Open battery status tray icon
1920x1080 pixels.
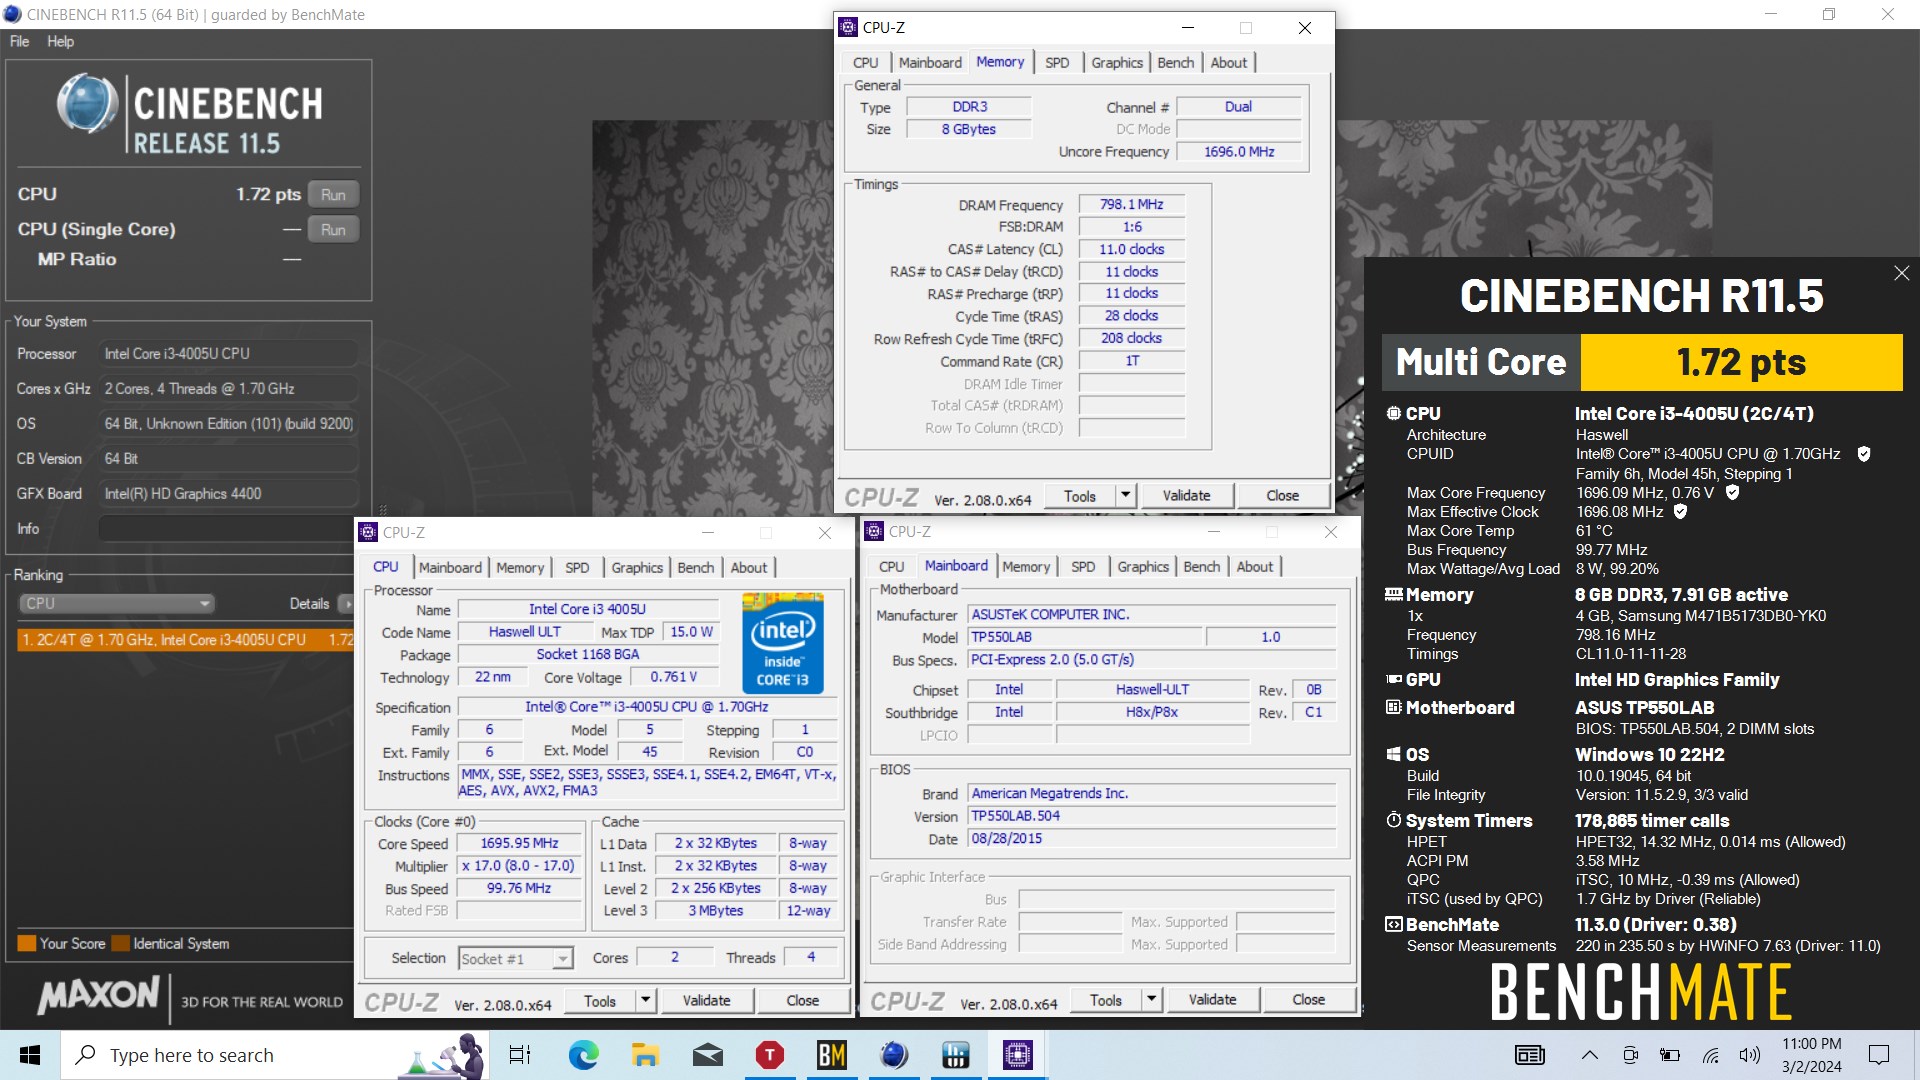point(1669,1055)
